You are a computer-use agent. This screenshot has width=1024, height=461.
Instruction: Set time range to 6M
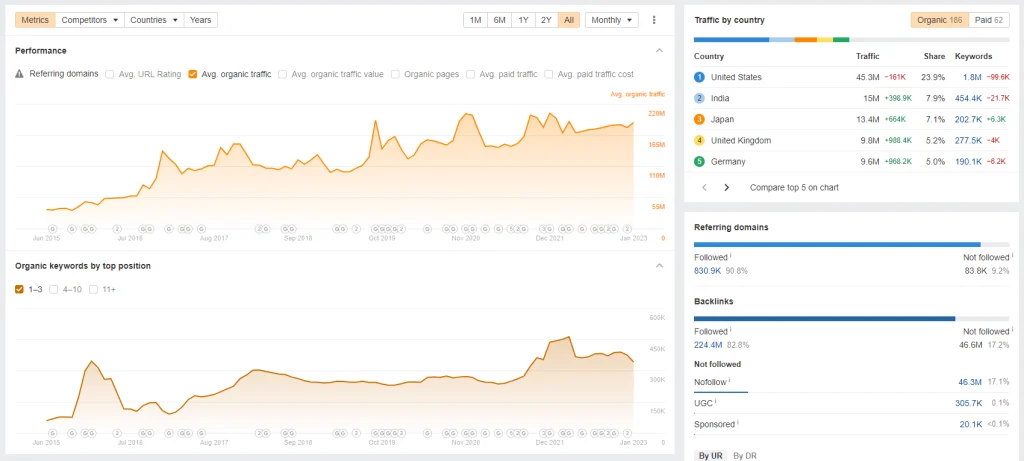click(500, 20)
